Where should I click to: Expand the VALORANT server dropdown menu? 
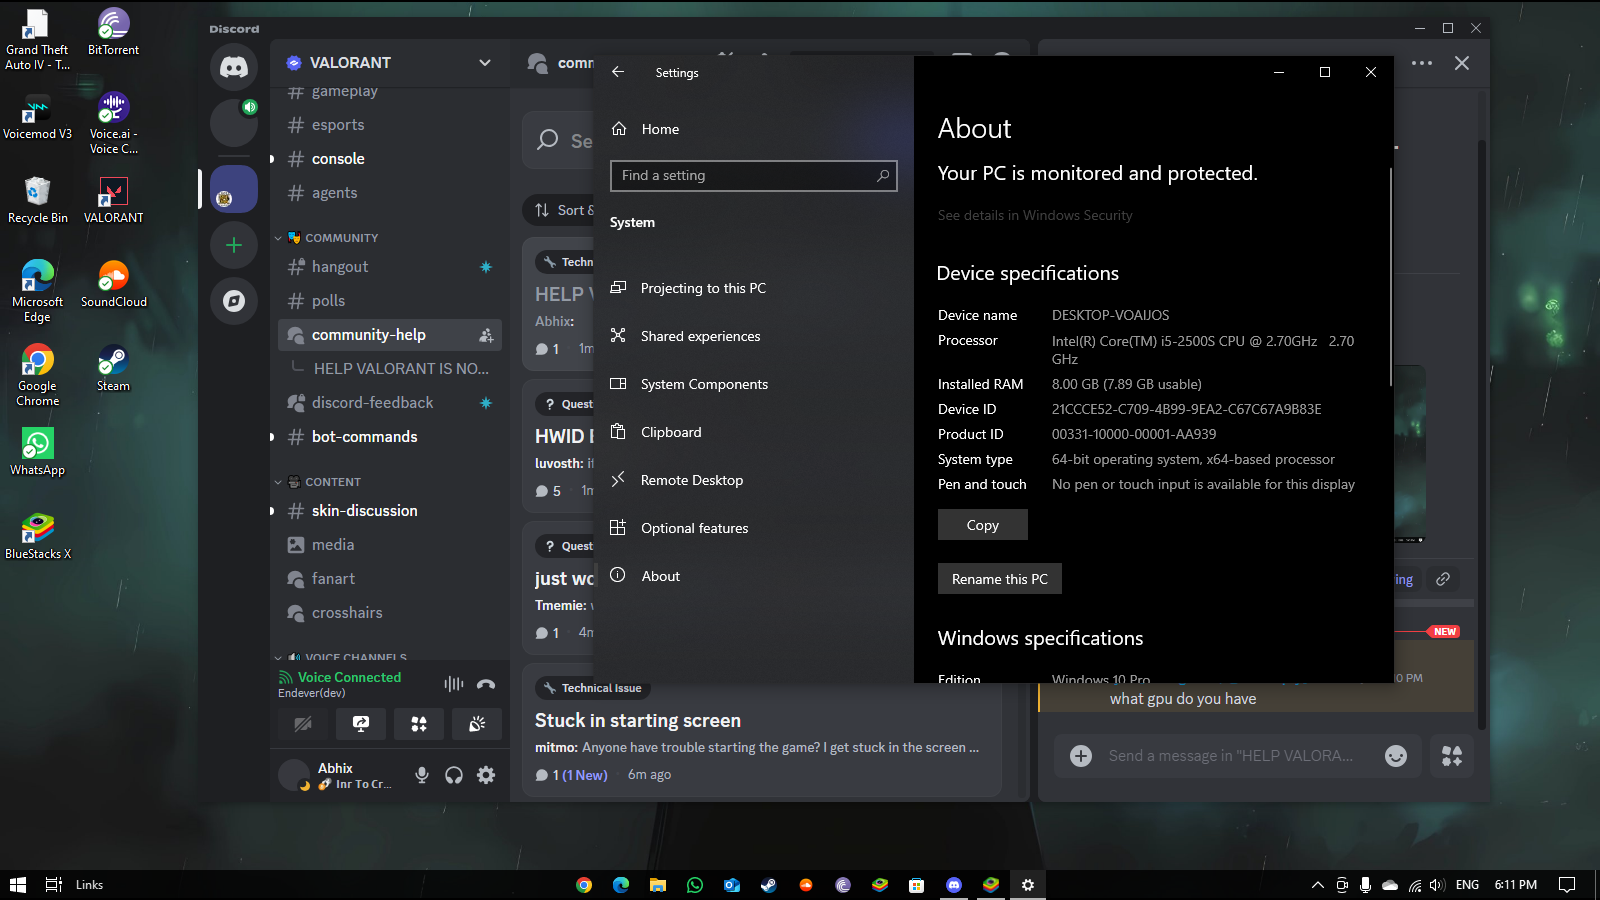click(x=485, y=62)
